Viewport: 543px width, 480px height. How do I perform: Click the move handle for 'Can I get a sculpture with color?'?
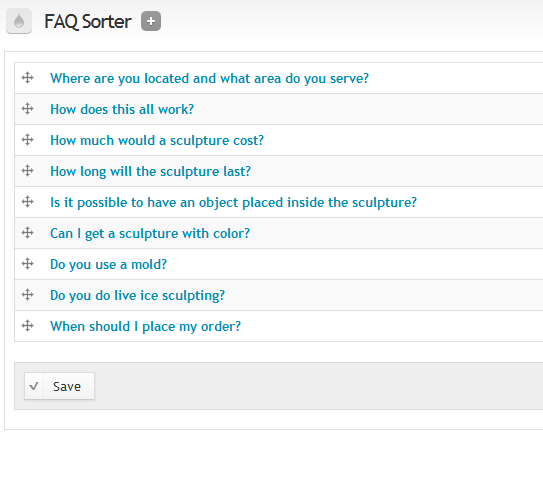pyautogui.click(x=27, y=233)
